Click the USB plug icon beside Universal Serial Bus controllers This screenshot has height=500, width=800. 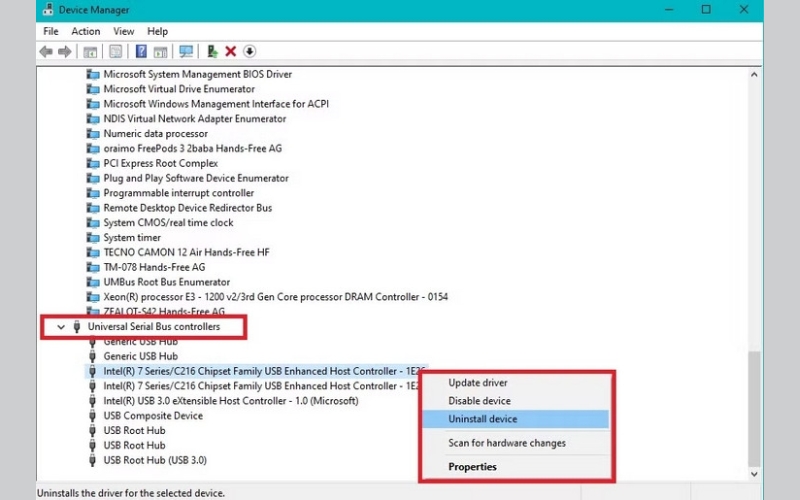point(77,327)
